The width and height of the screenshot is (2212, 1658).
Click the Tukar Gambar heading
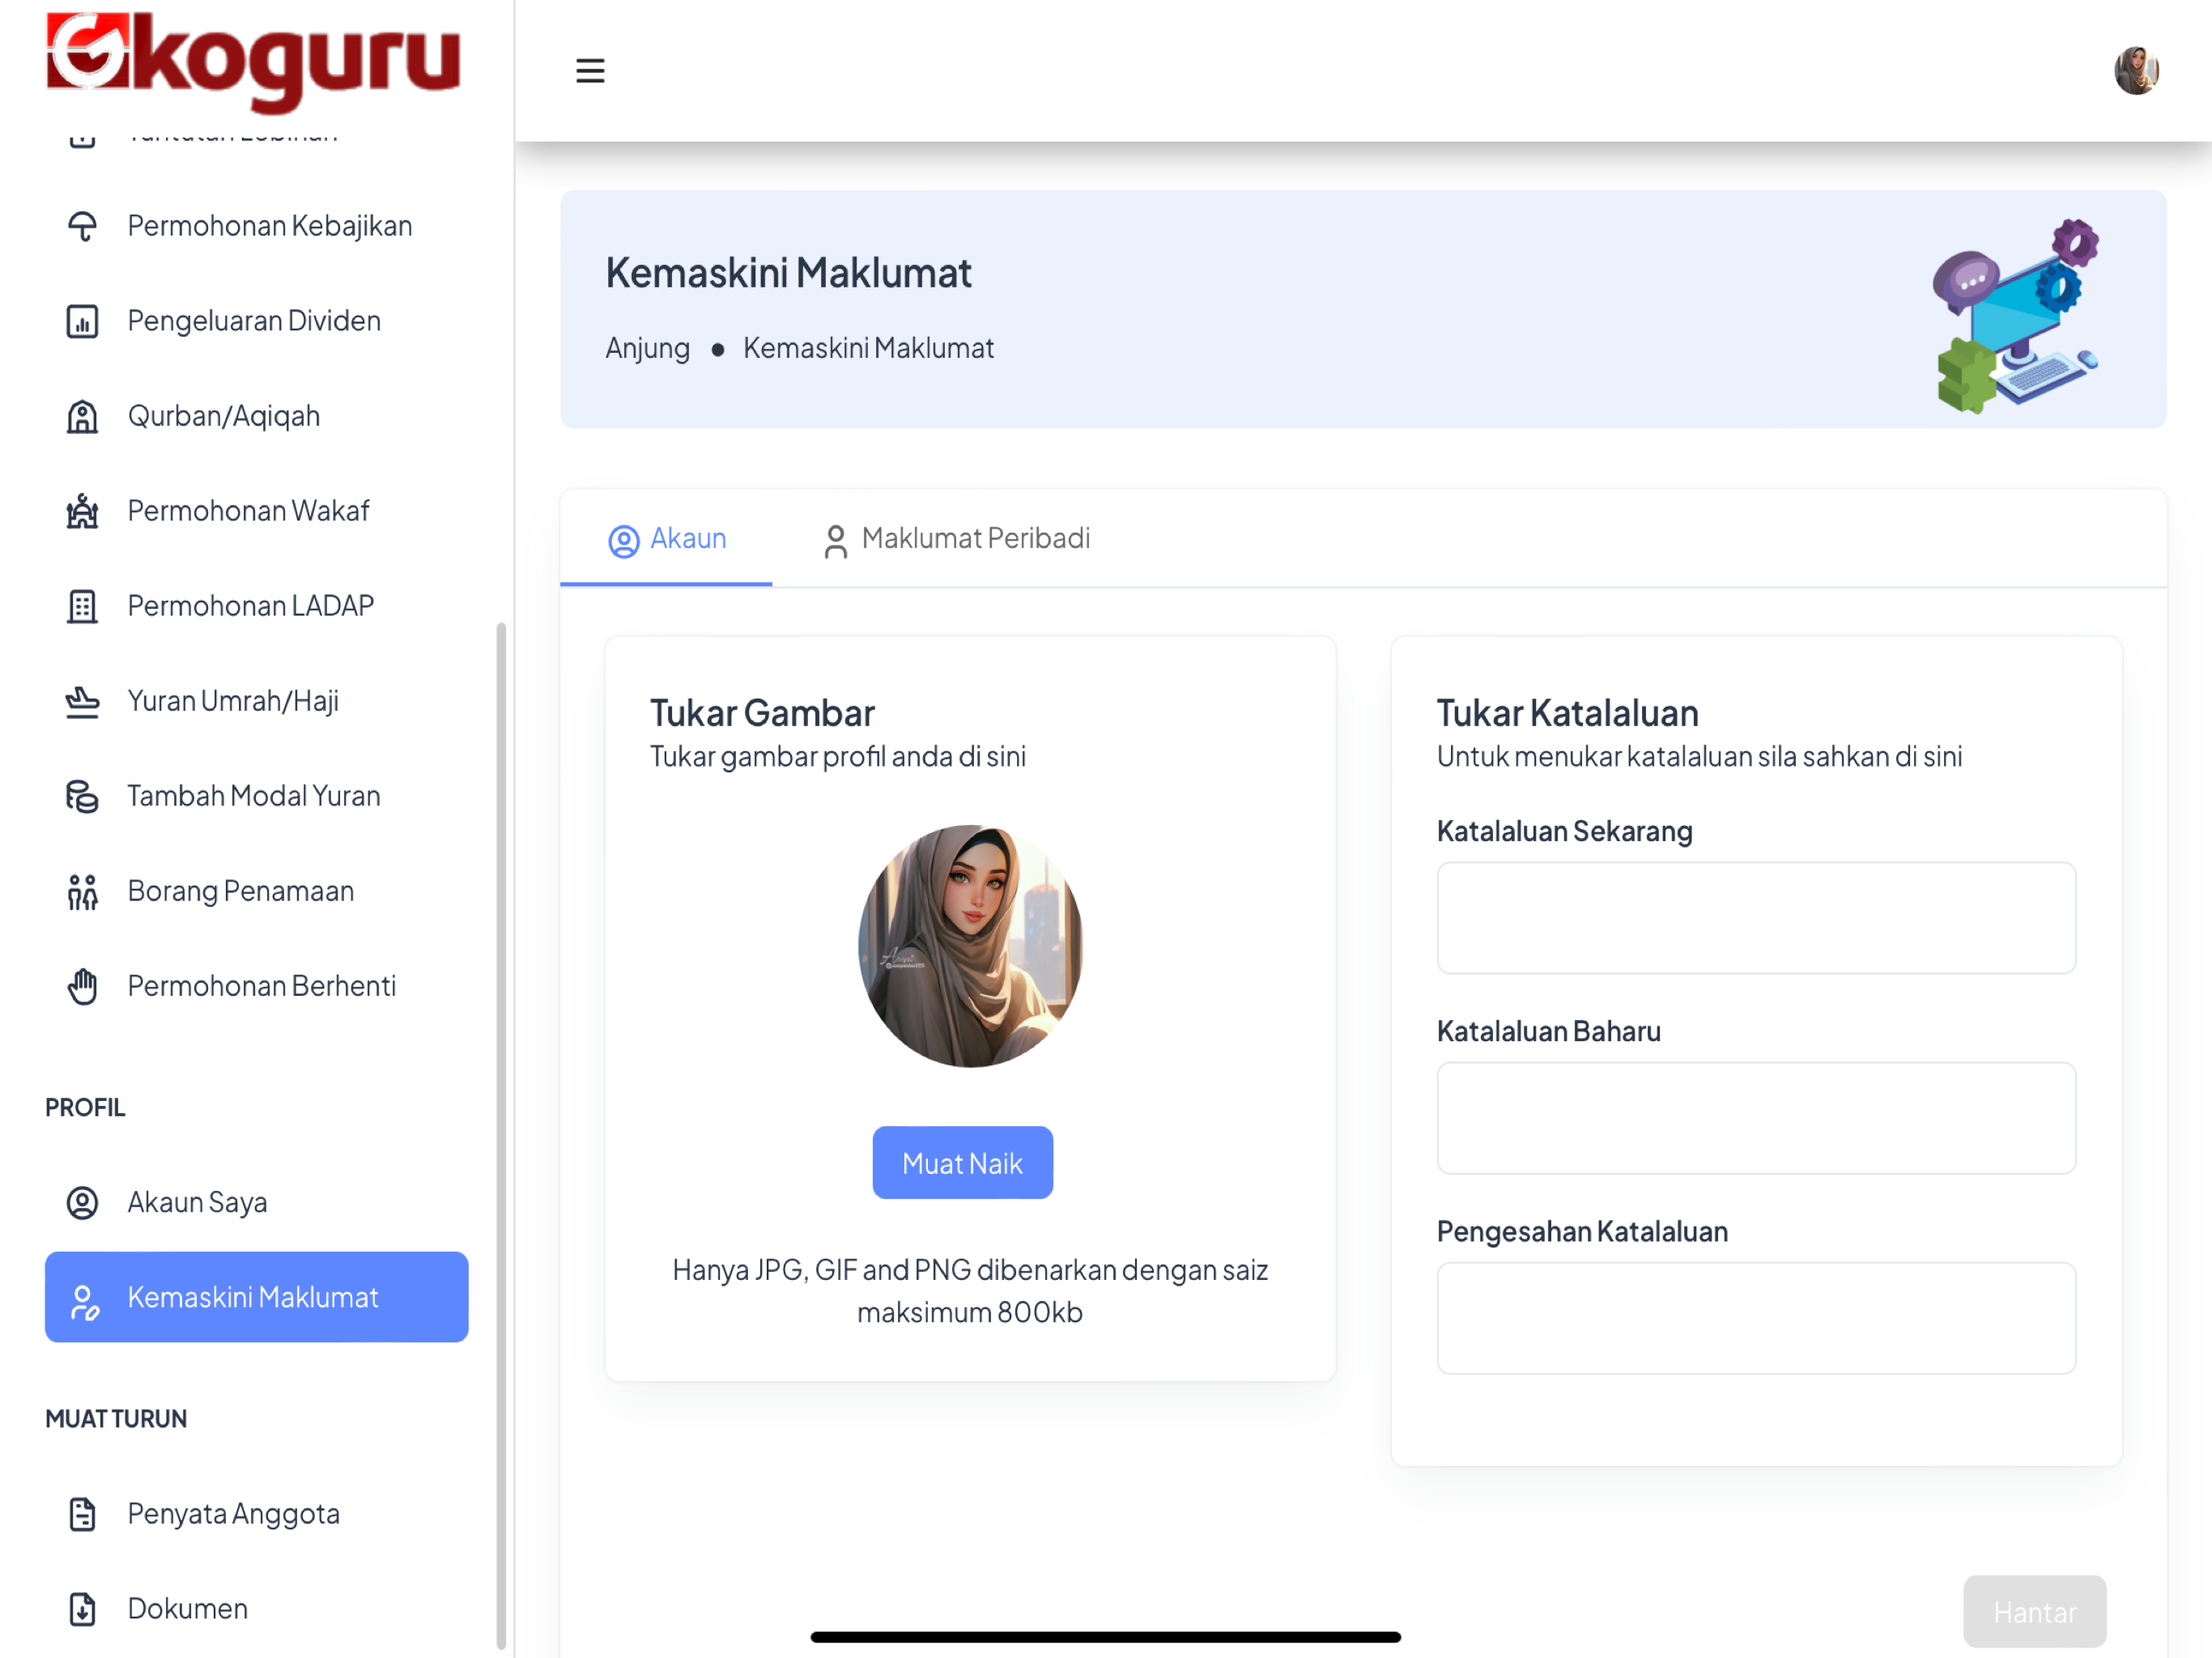coord(762,713)
